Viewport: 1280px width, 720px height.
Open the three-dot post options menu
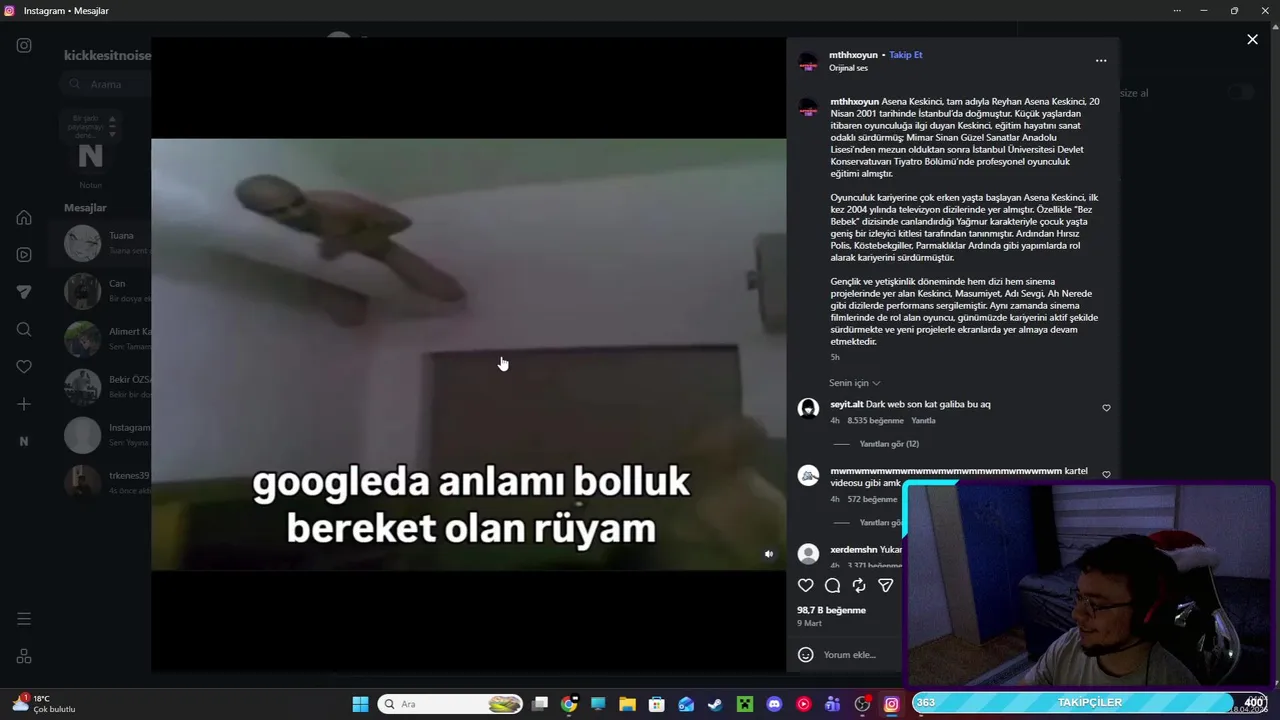1101,61
